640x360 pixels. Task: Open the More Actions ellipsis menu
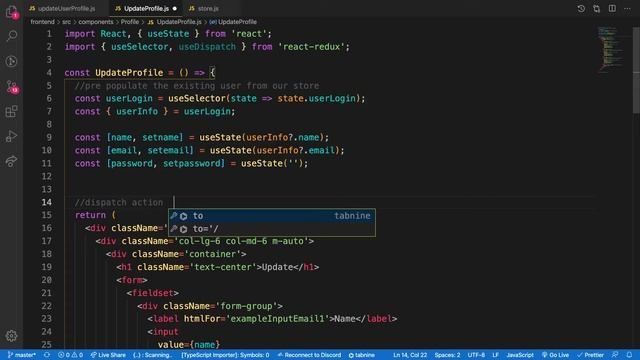[x=627, y=8]
